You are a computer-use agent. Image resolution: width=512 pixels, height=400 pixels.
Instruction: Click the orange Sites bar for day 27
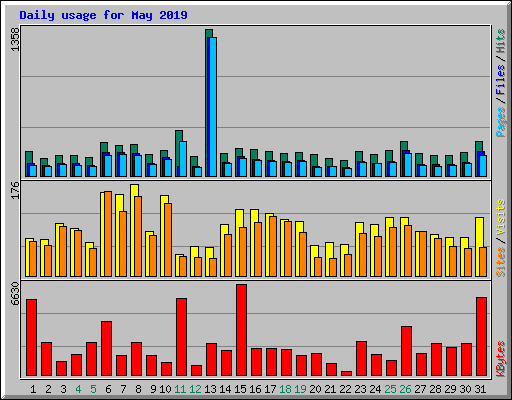pos(423,254)
